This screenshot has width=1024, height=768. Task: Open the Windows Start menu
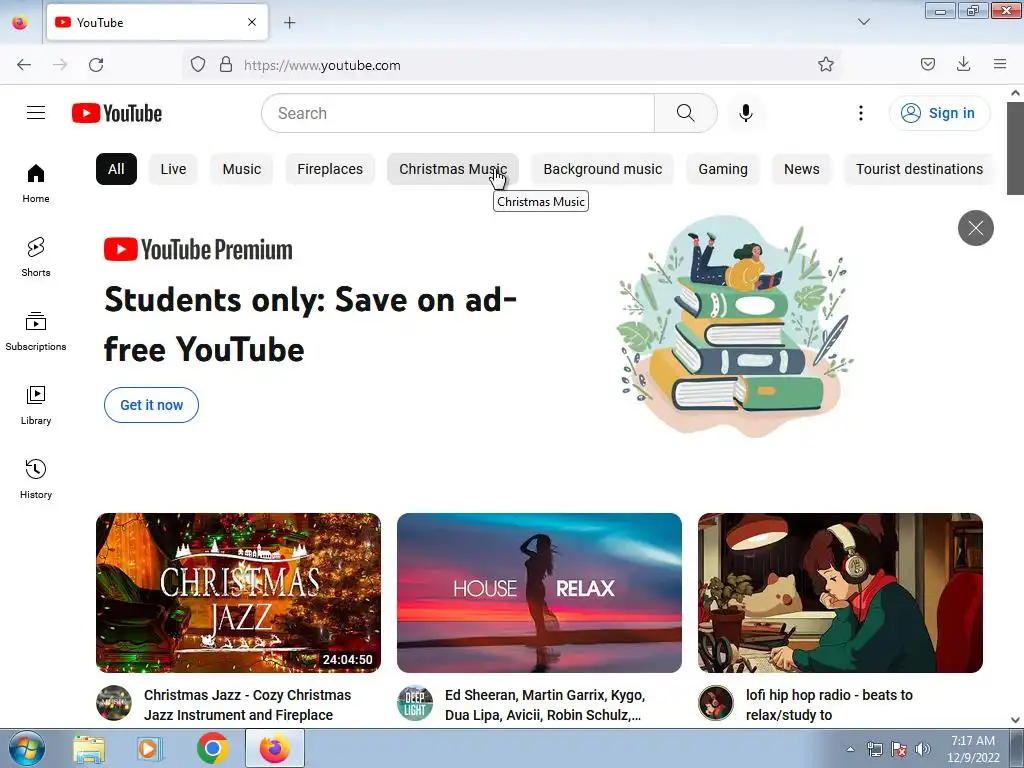[x=27, y=748]
